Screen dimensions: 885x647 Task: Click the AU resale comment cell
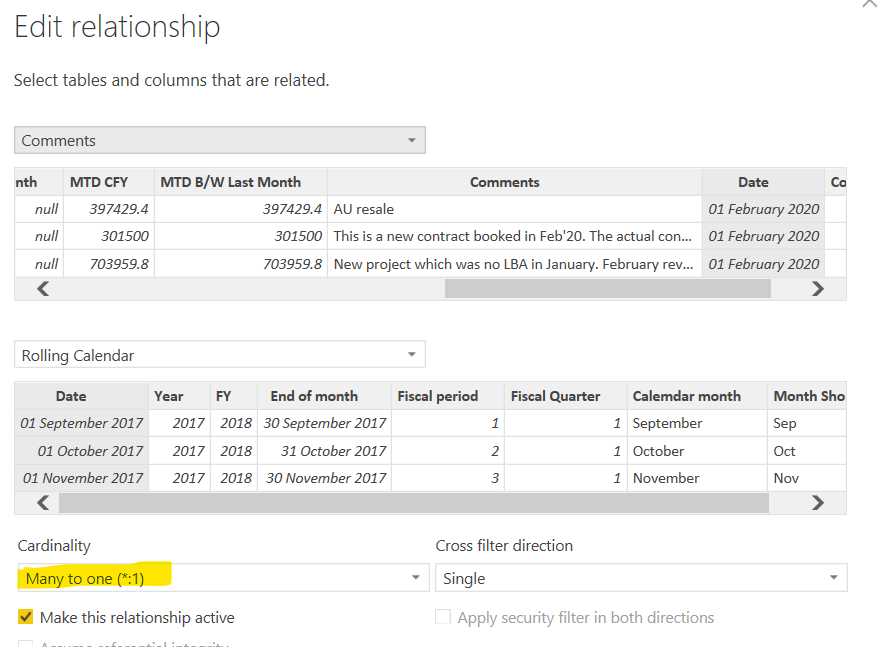coord(515,209)
